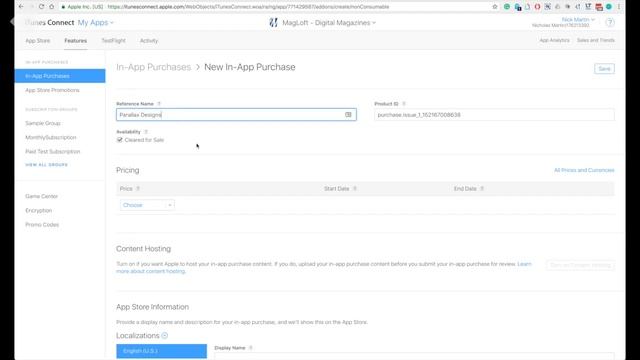
Task: Open the iTunes Connect help question mark
Action: point(610,22)
